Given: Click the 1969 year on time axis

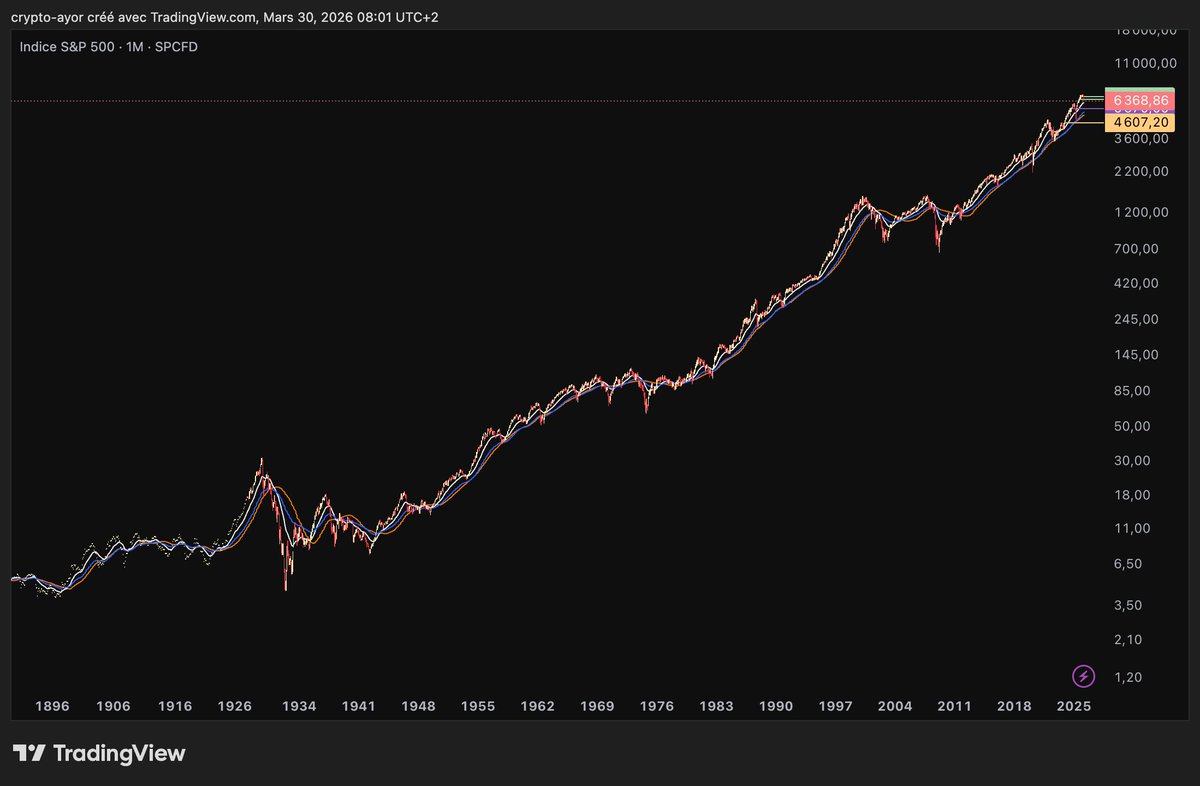Looking at the screenshot, I should (x=597, y=706).
